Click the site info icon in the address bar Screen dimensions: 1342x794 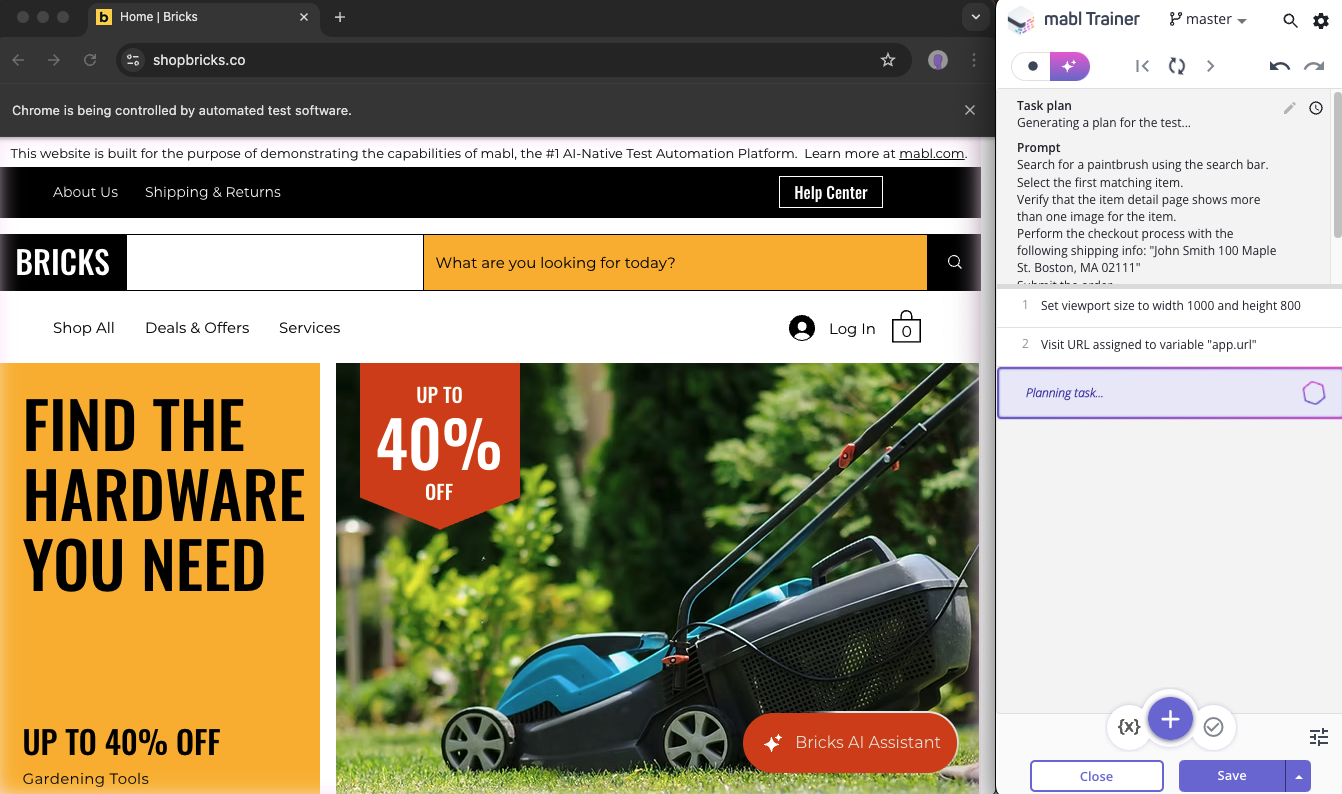tap(133, 60)
